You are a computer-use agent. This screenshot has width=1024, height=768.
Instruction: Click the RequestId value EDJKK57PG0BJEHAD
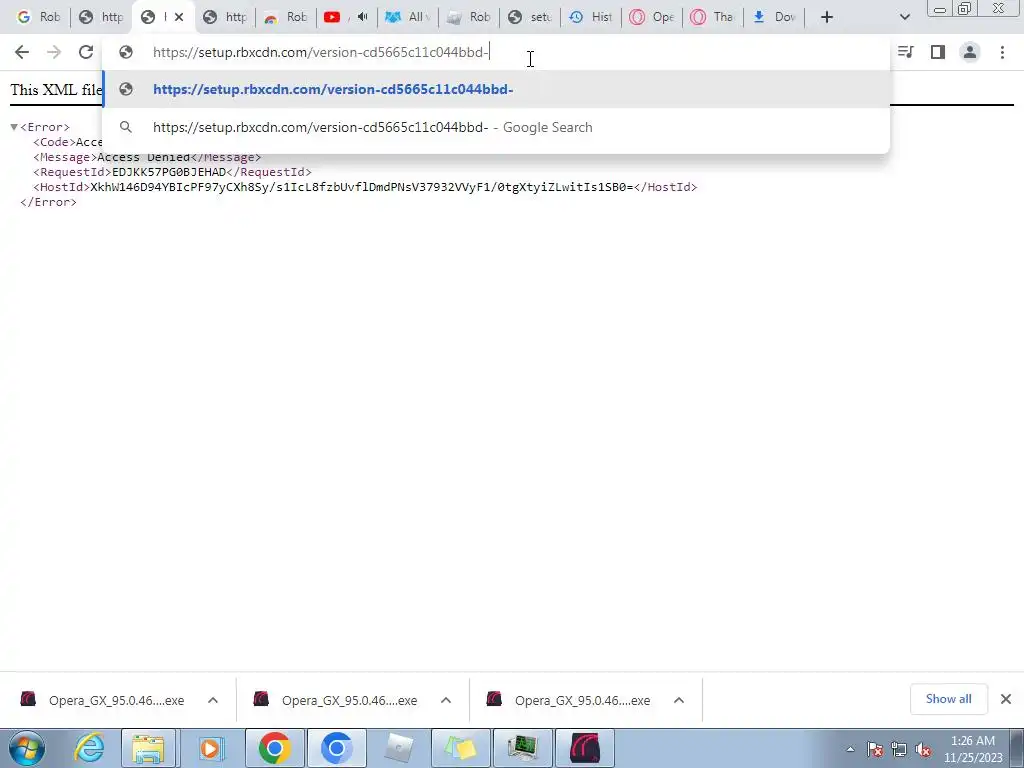[168, 172]
